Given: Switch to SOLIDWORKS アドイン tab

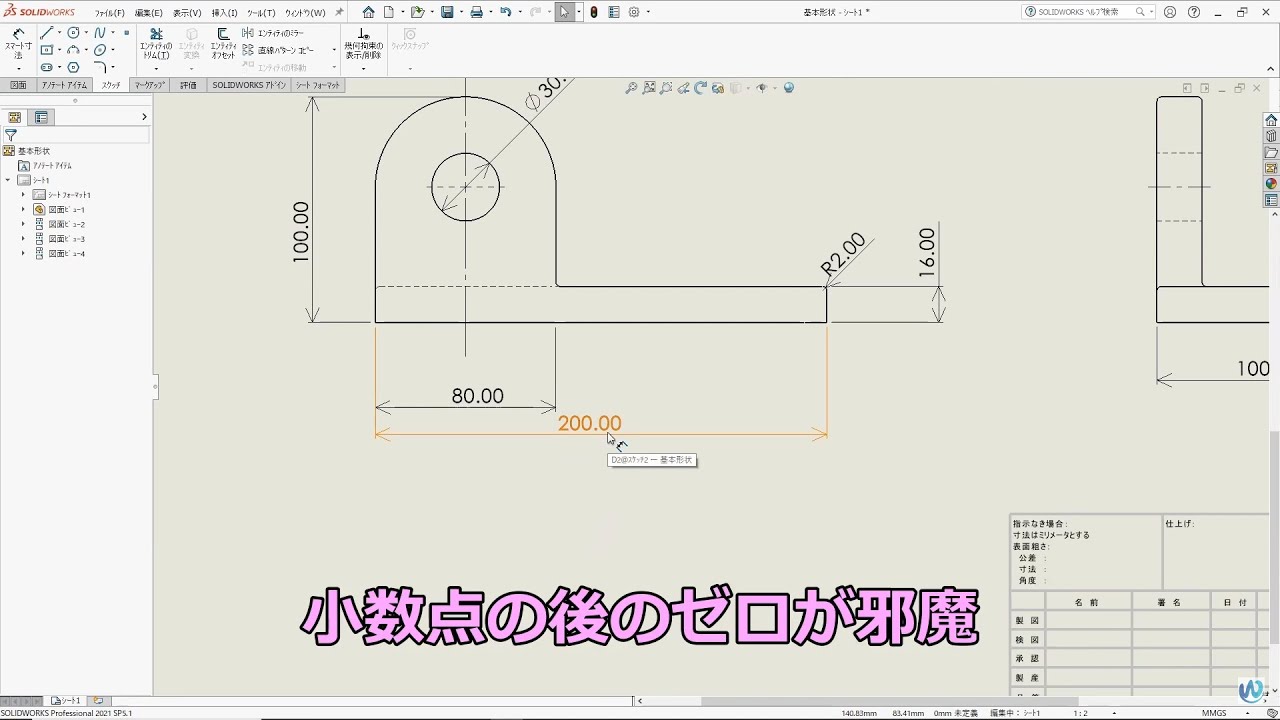Looking at the screenshot, I should pyautogui.click(x=249, y=86).
